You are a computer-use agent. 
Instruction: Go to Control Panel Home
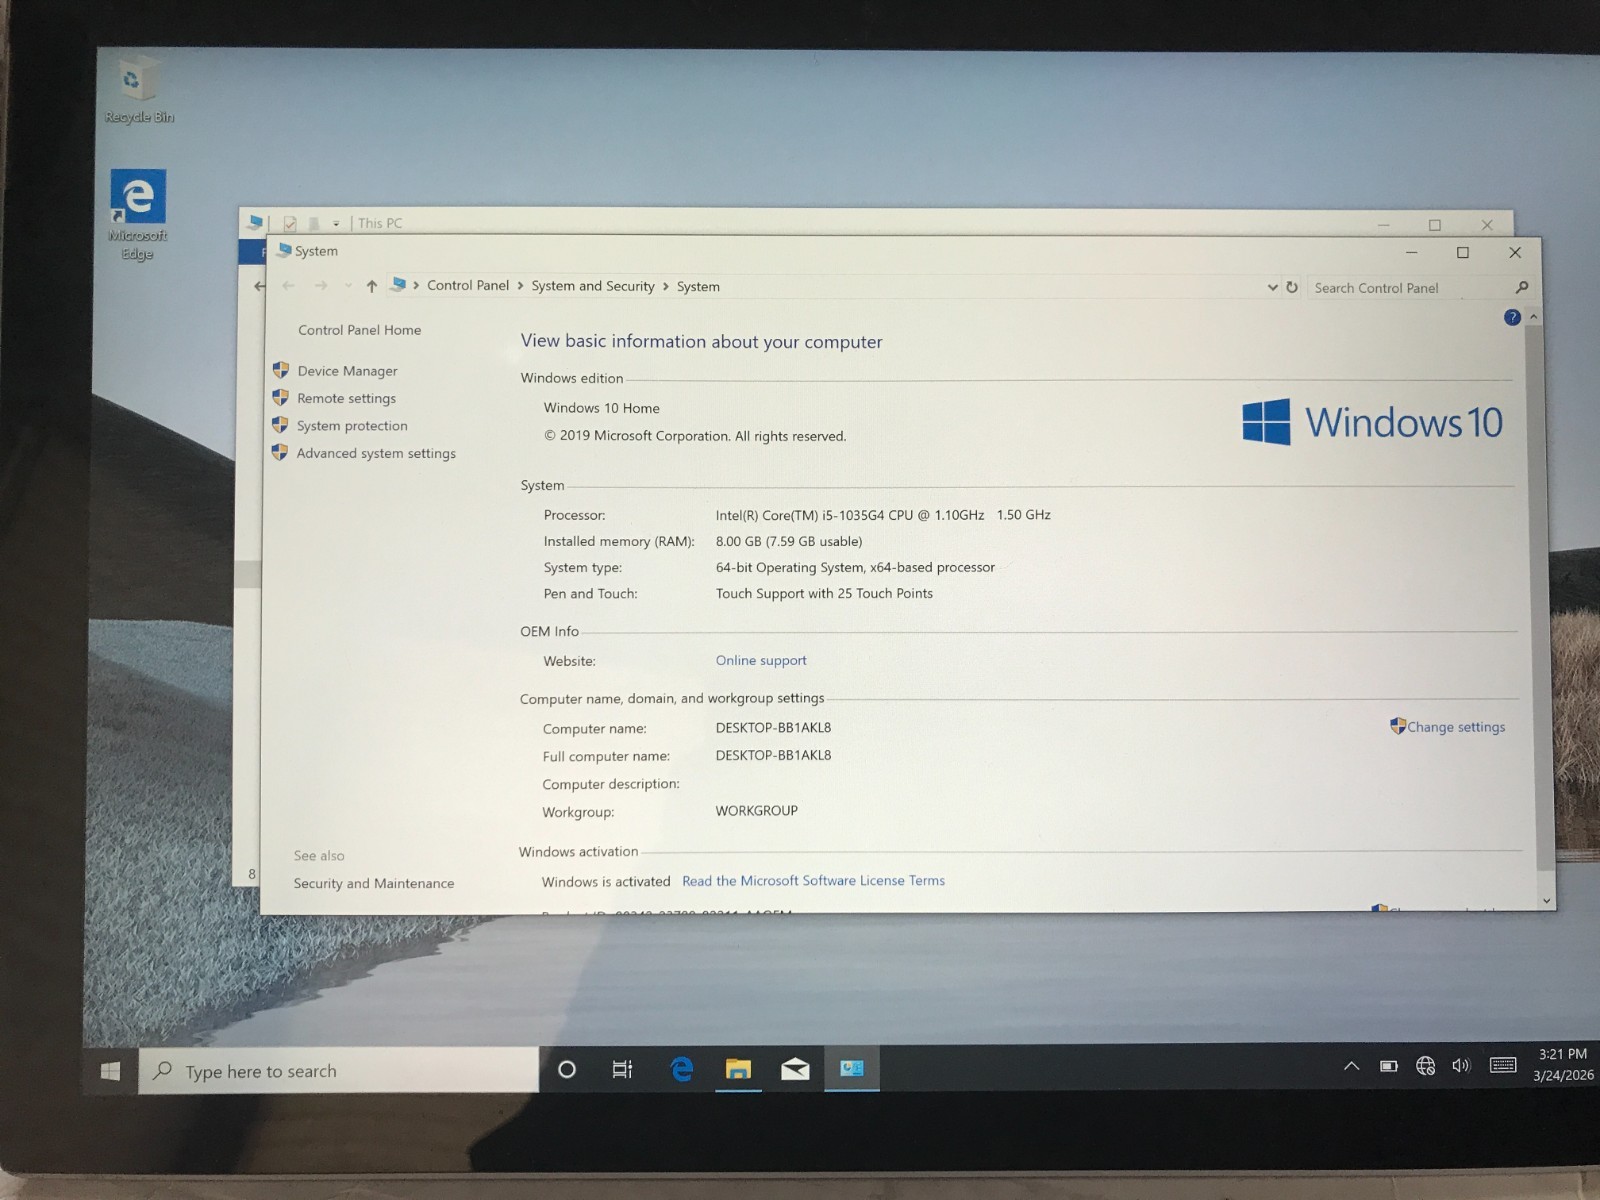point(359,330)
